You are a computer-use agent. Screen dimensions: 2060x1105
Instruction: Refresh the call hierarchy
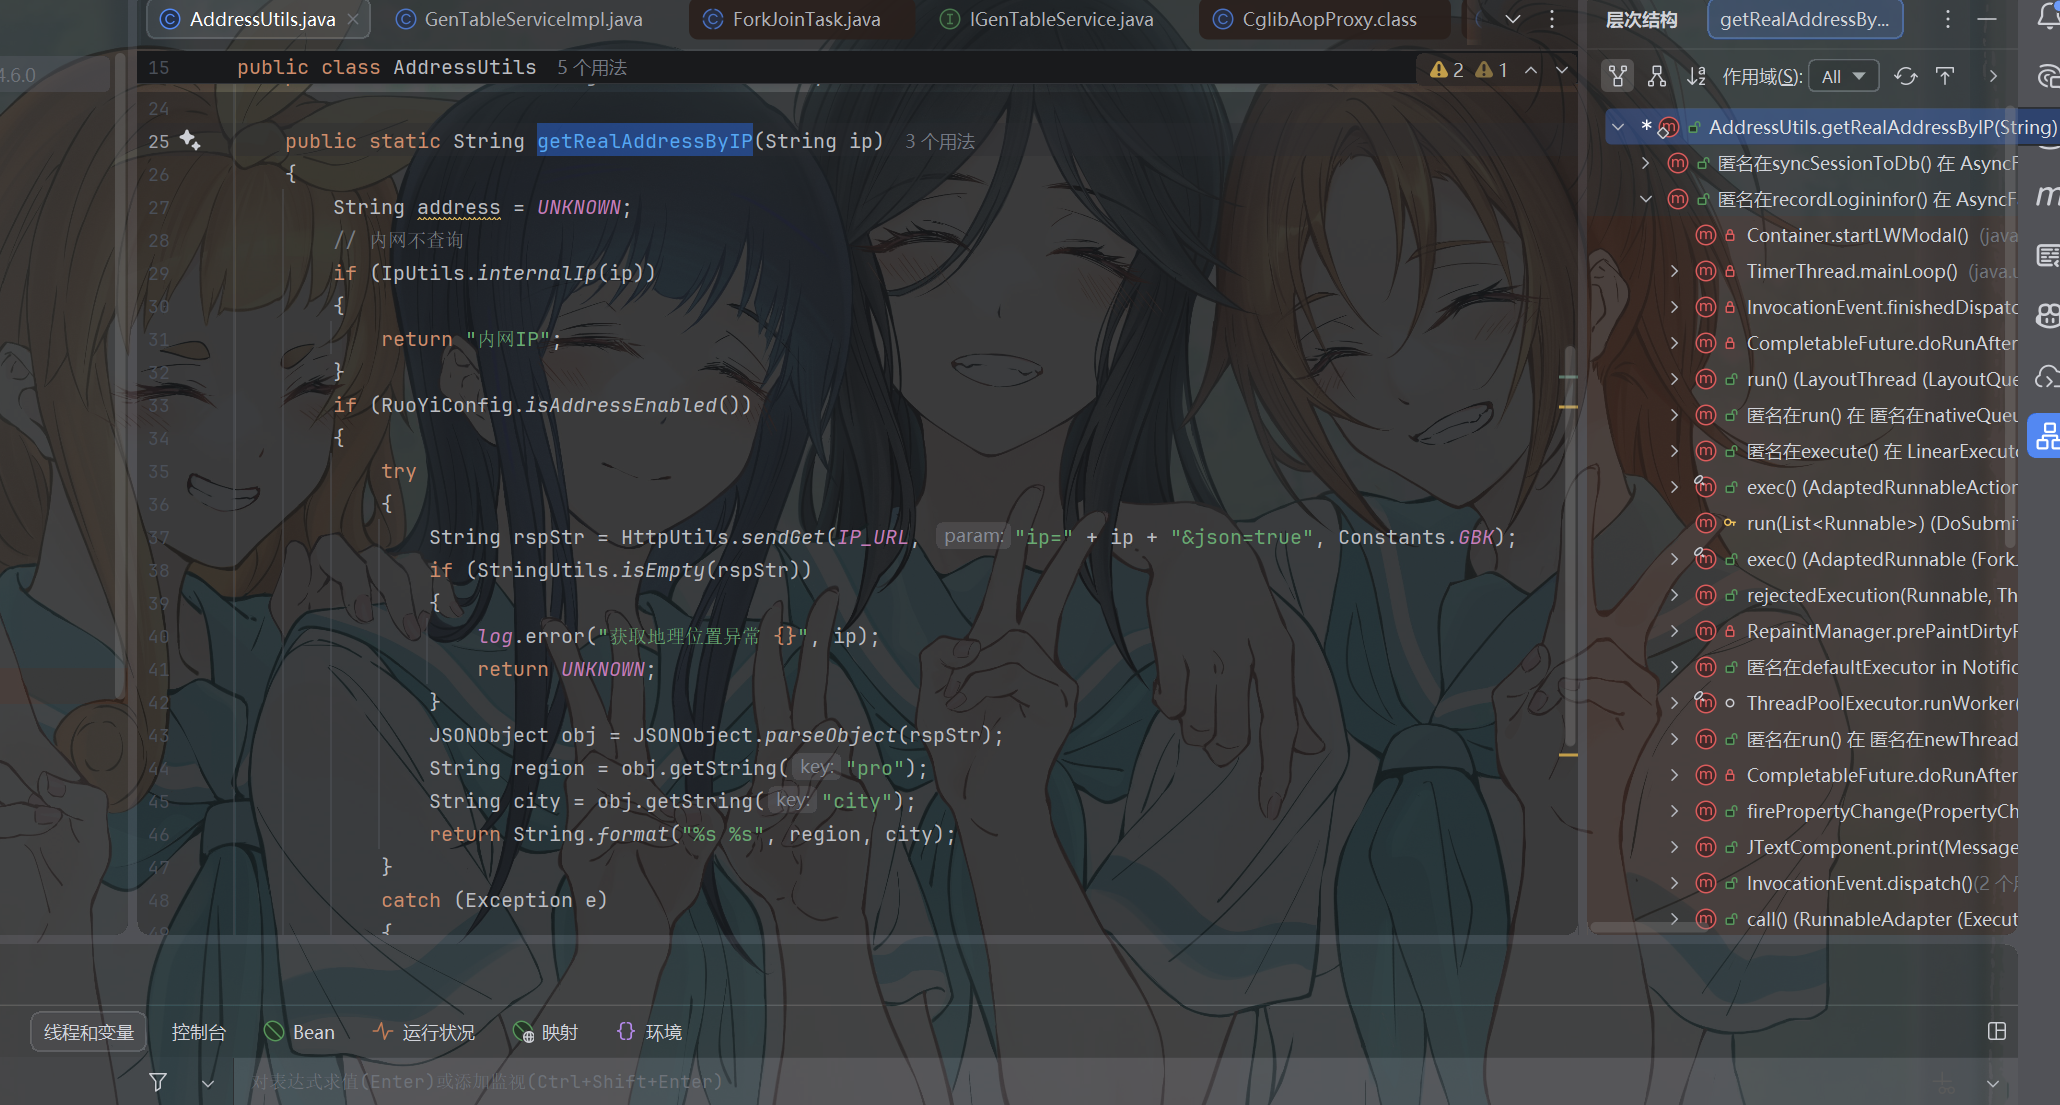(1906, 76)
